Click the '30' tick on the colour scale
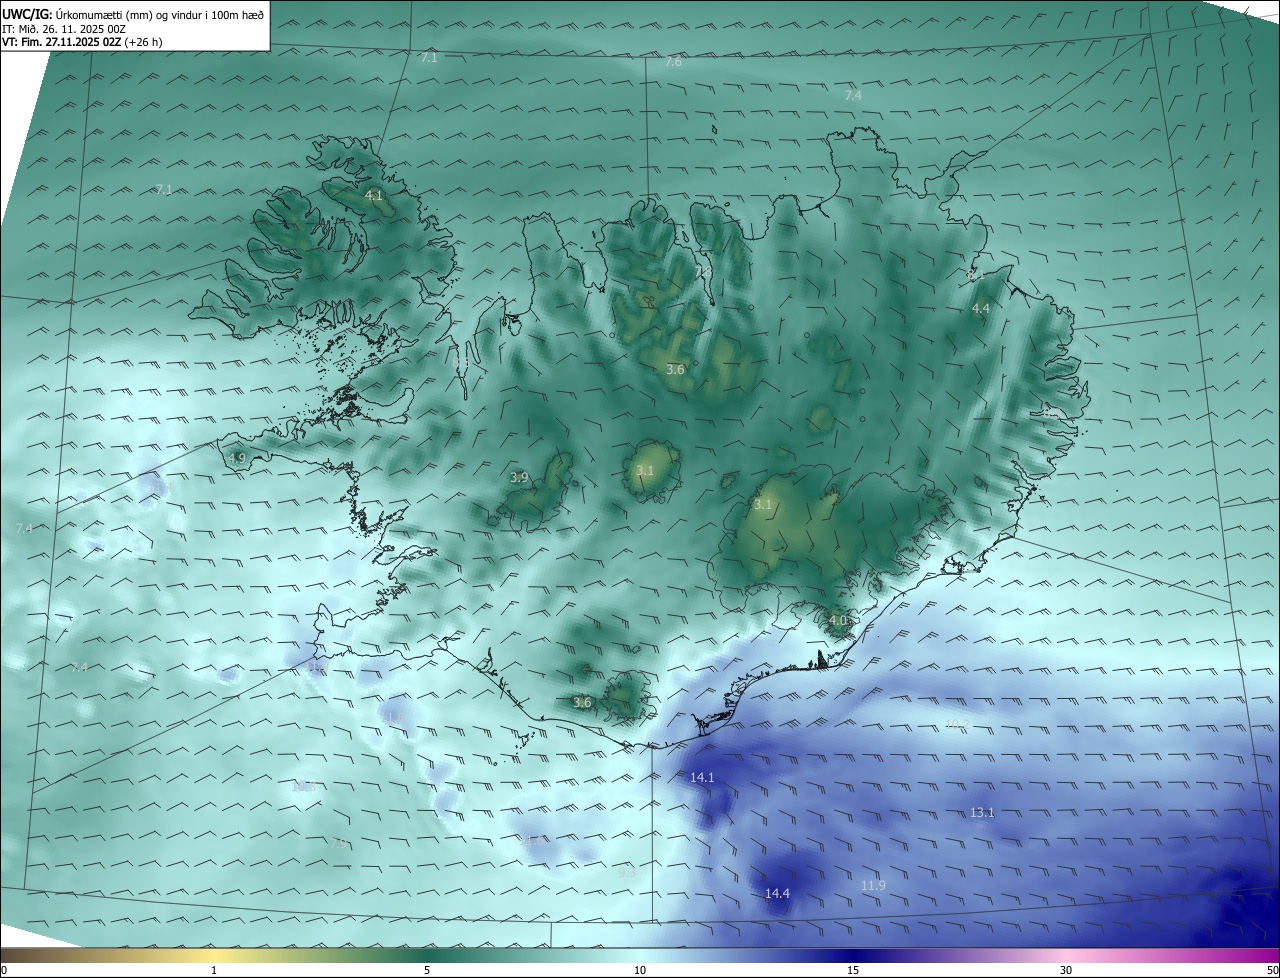1280x978 pixels. (x=1066, y=970)
